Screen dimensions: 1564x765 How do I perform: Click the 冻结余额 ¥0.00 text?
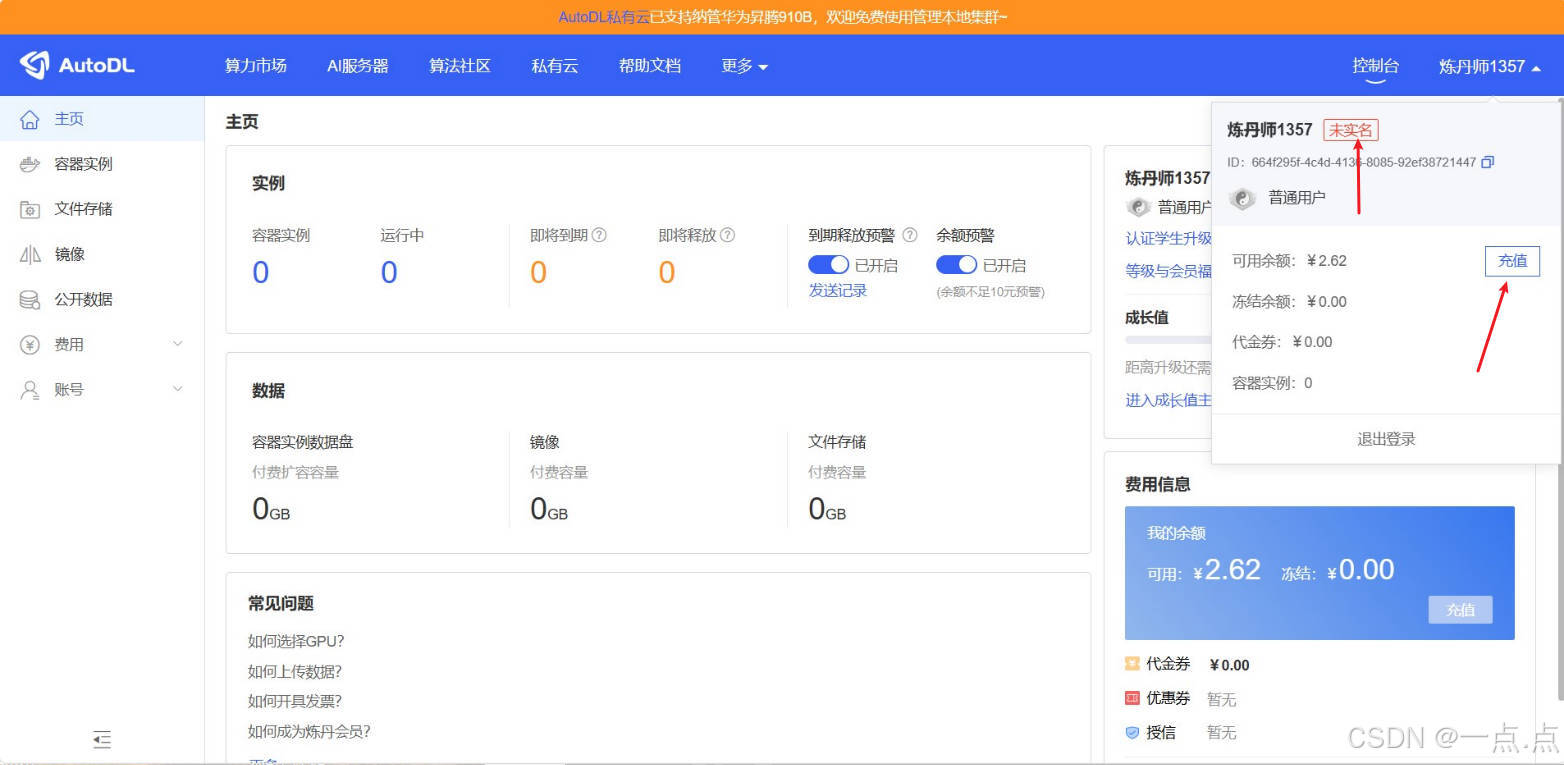(1290, 301)
